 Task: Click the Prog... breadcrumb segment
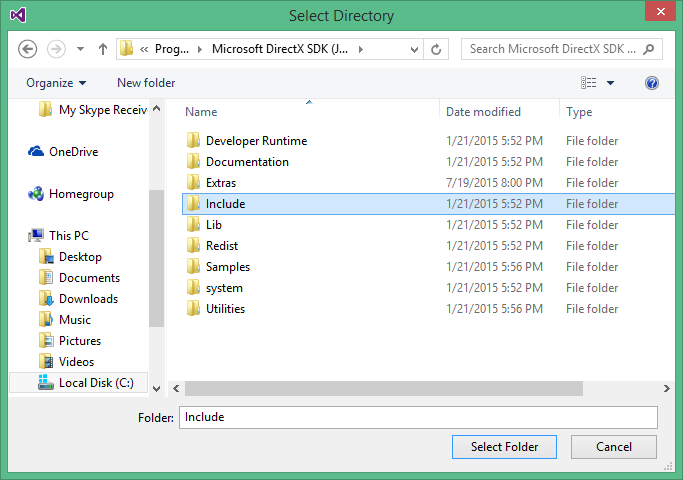tap(172, 49)
